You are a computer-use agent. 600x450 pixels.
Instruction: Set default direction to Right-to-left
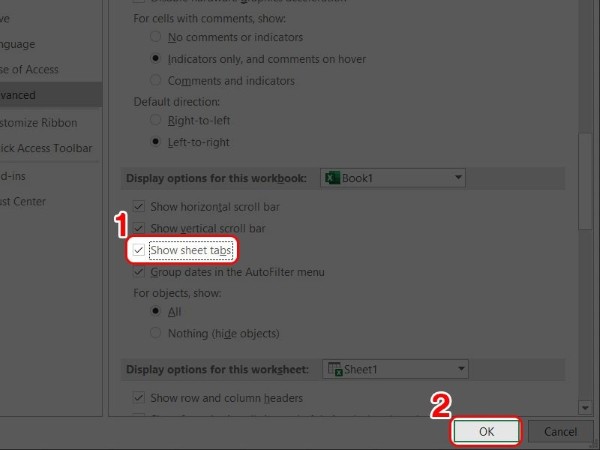tap(155, 120)
